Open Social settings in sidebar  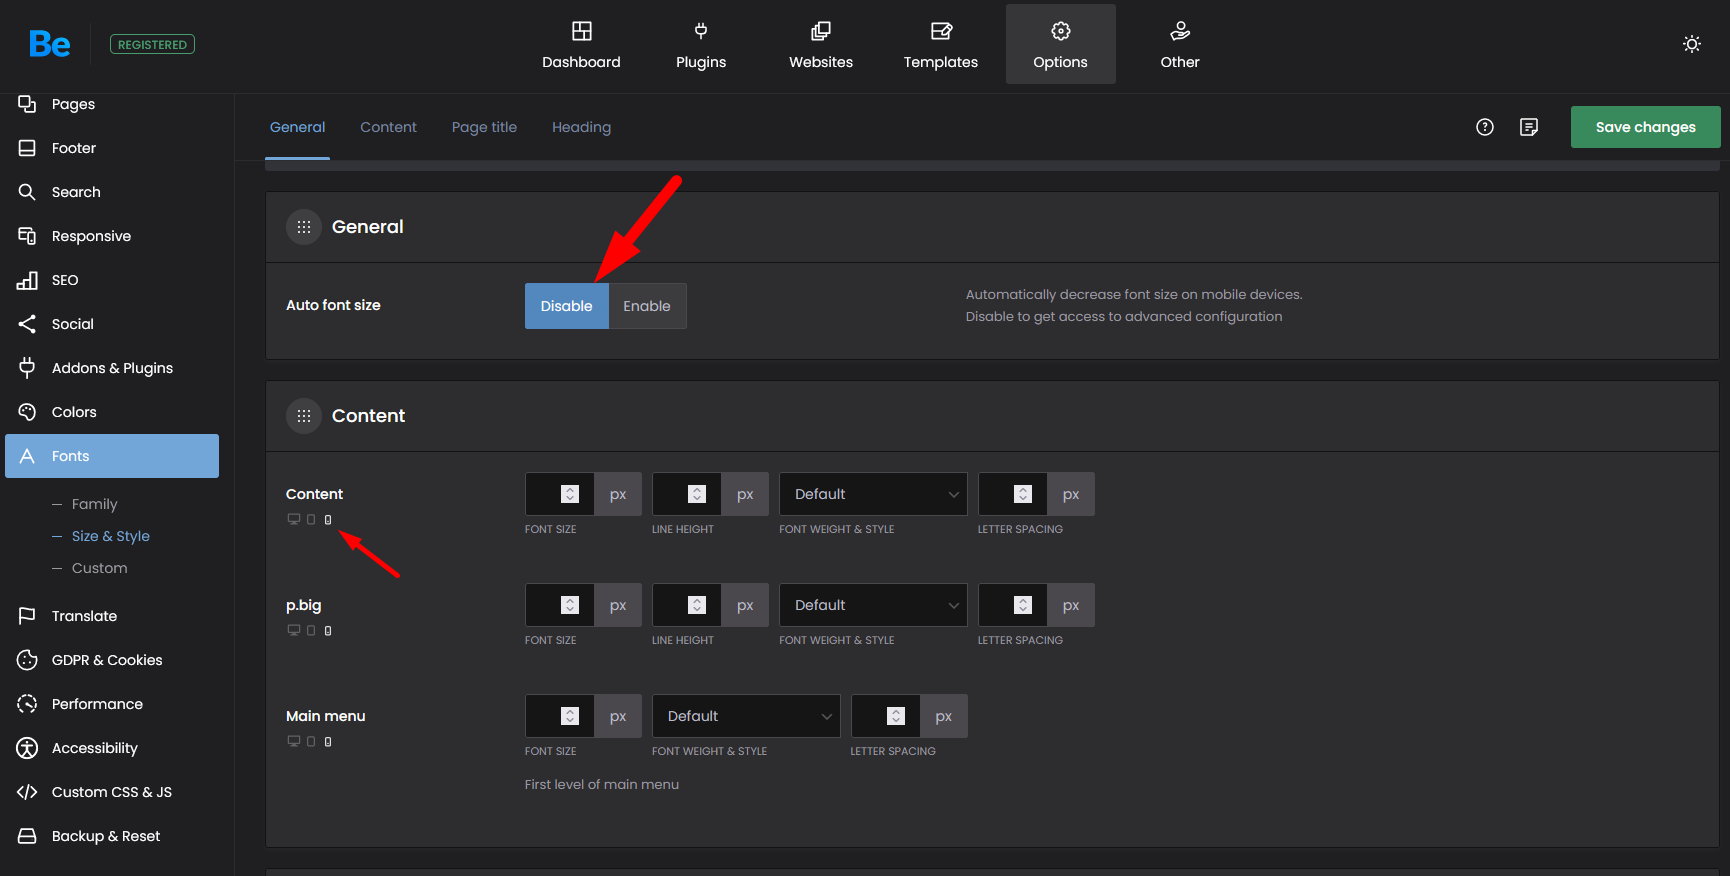(x=112, y=324)
